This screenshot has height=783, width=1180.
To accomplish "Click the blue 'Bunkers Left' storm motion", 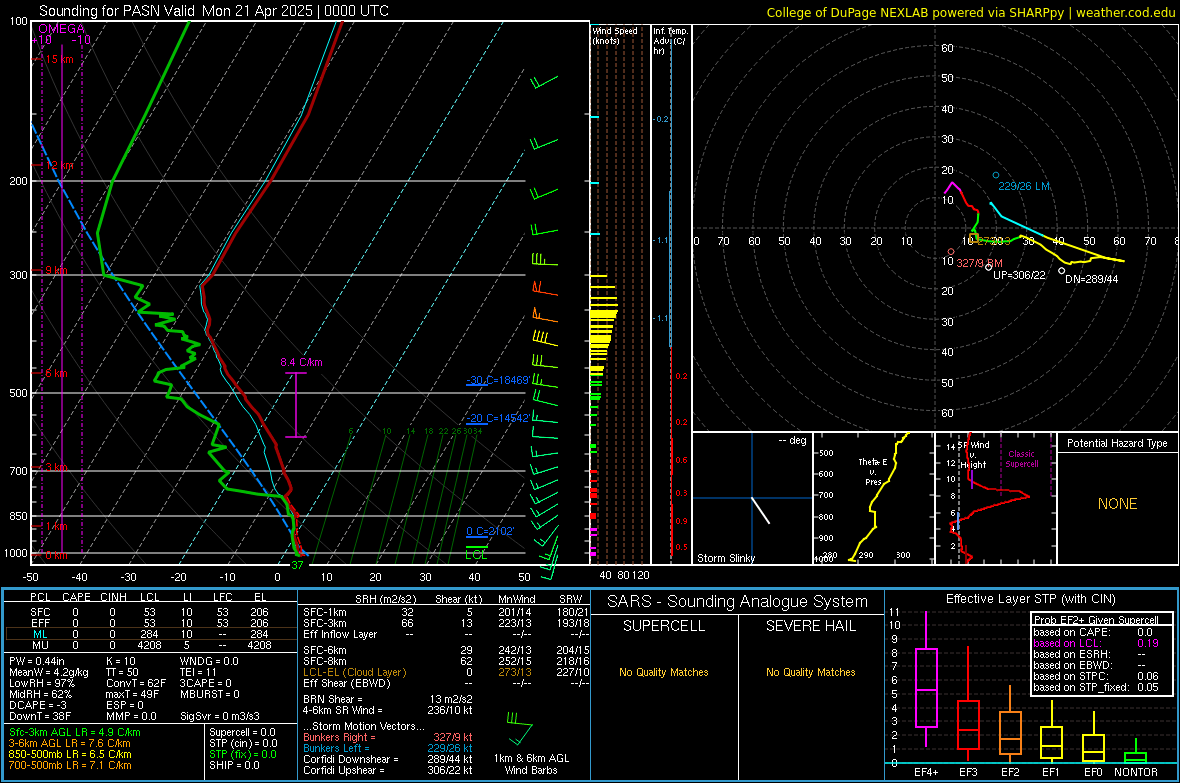I will (388, 748).
